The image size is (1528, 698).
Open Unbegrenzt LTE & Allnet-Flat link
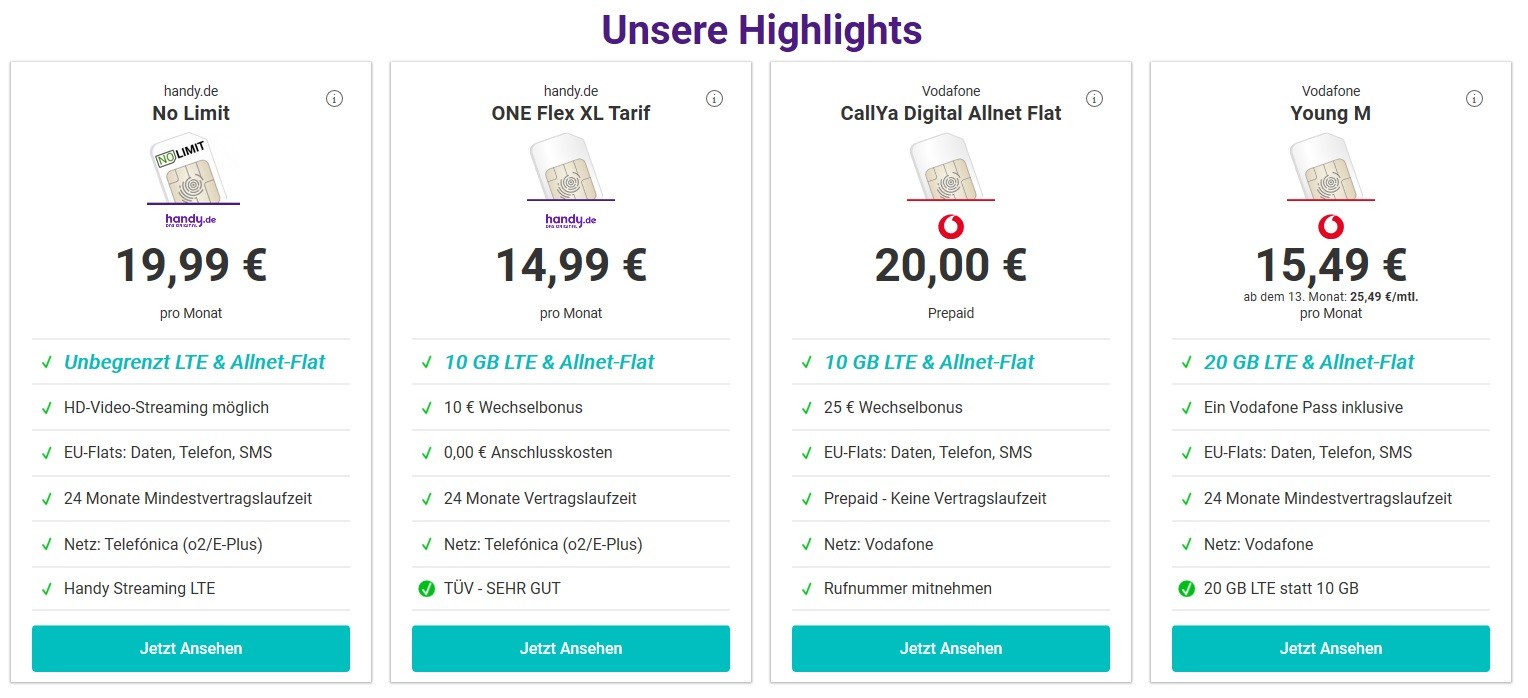coord(195,362)
